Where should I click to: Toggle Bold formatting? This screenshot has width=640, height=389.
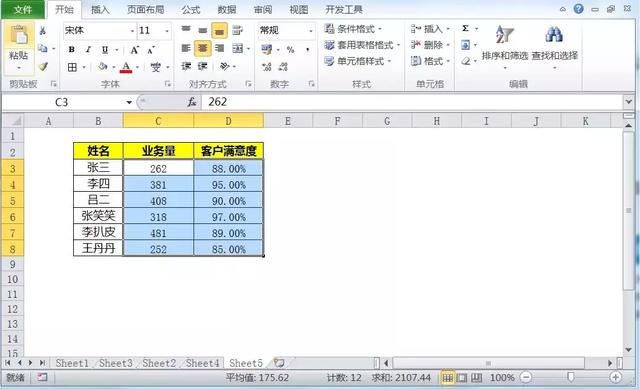pos(72,49)
